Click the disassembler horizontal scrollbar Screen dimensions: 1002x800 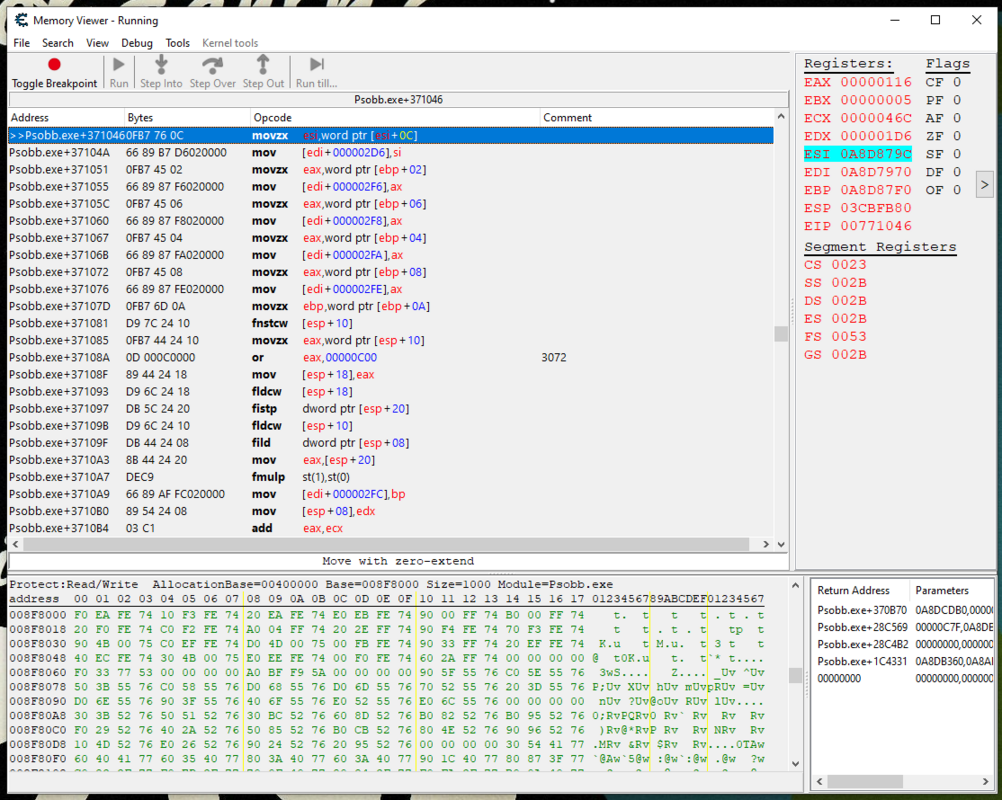[x=386, y=544]
